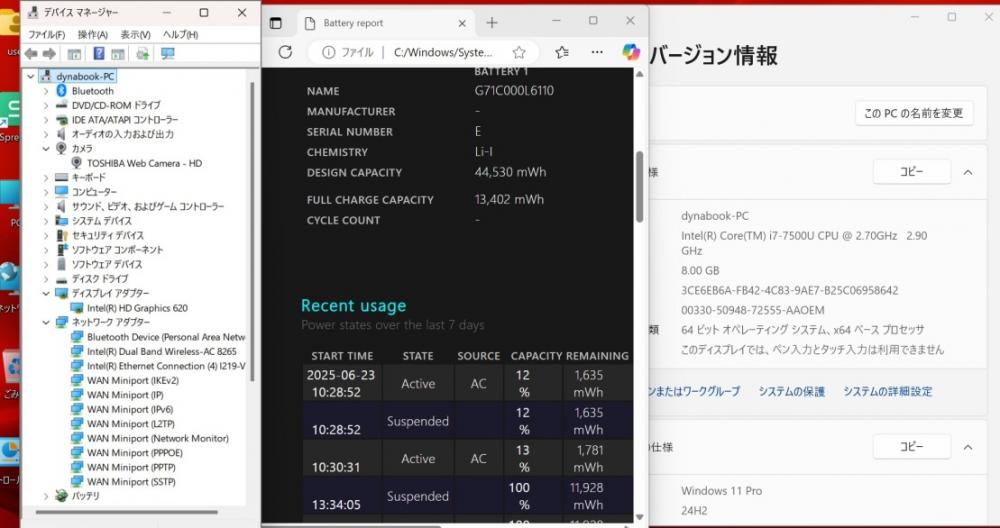Click the Update driver icon with green arrow
This screenshot has width=1000, height=528.
click(143, 54)
